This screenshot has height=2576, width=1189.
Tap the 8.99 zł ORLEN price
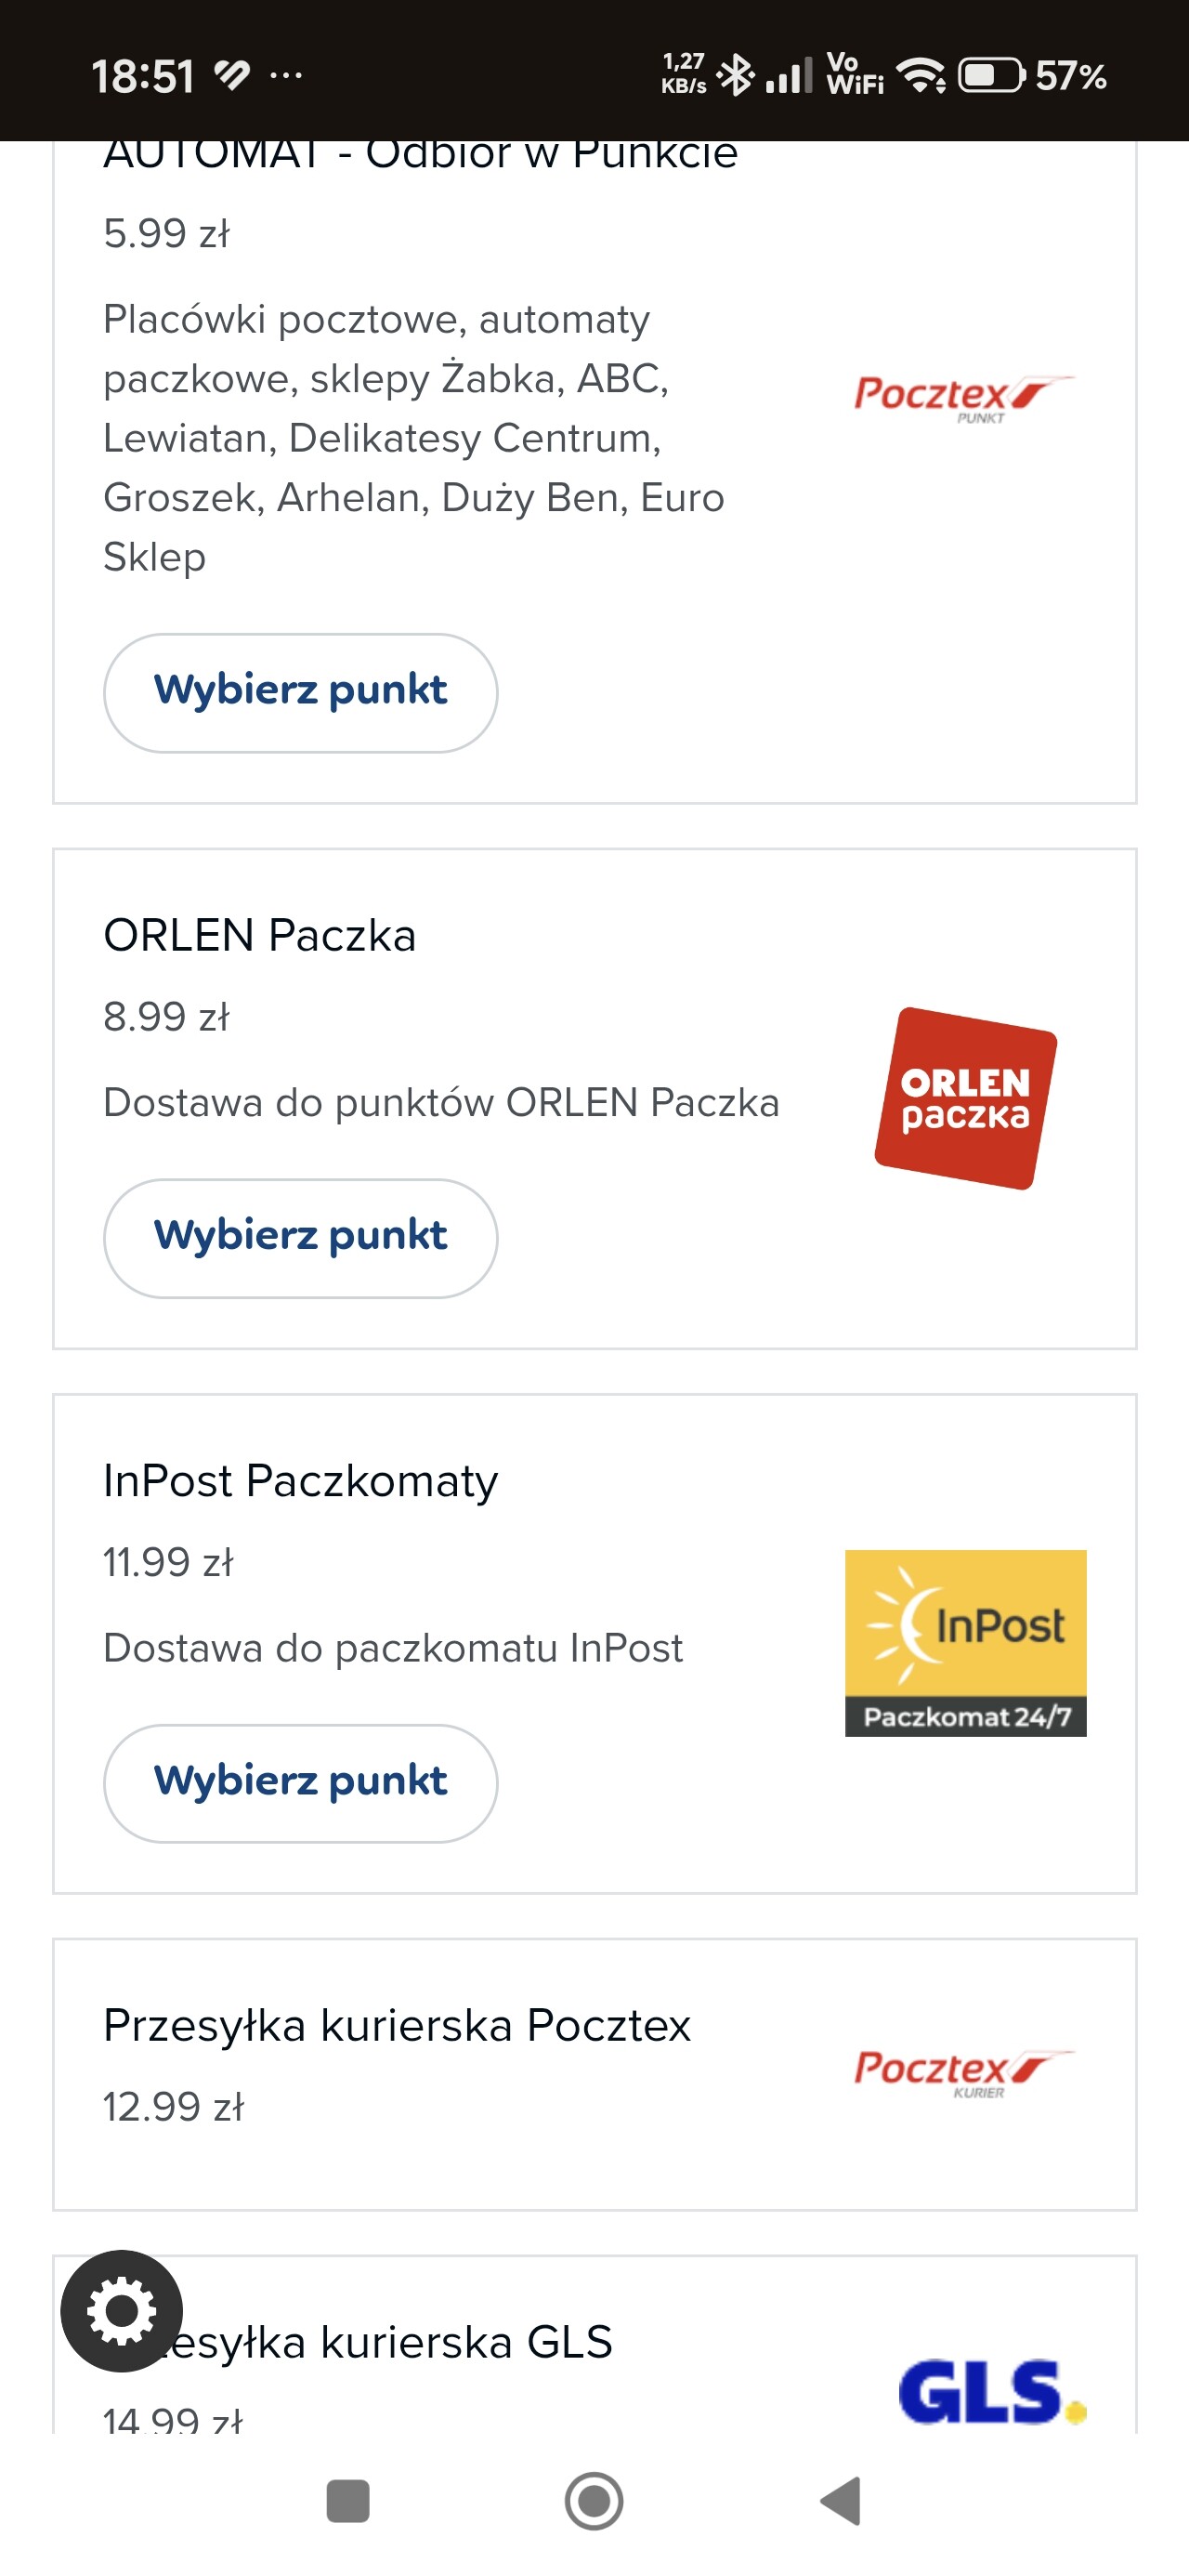(167, 1017)
